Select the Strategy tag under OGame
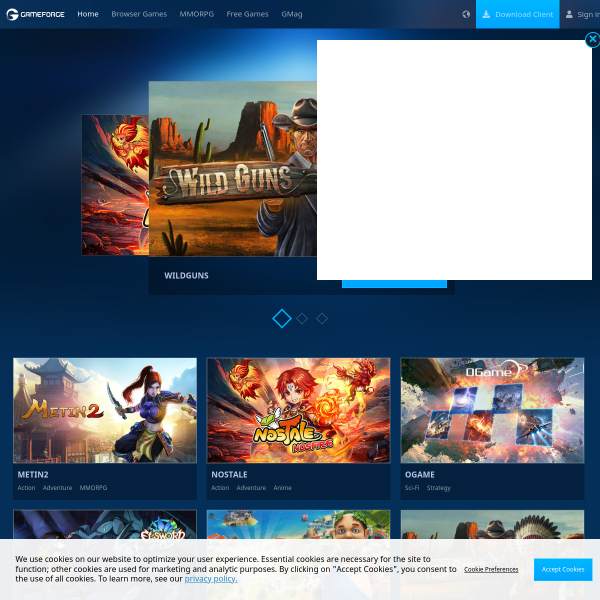The width and height of the screenshot is (600, 600). [439, 488]
